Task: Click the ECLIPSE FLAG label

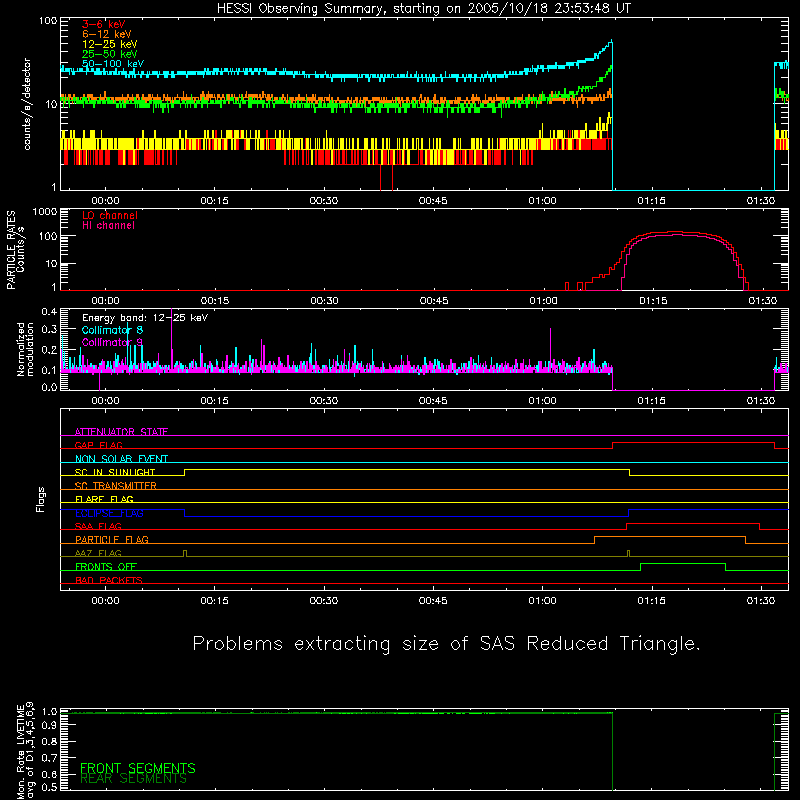Action: point(109,513)
